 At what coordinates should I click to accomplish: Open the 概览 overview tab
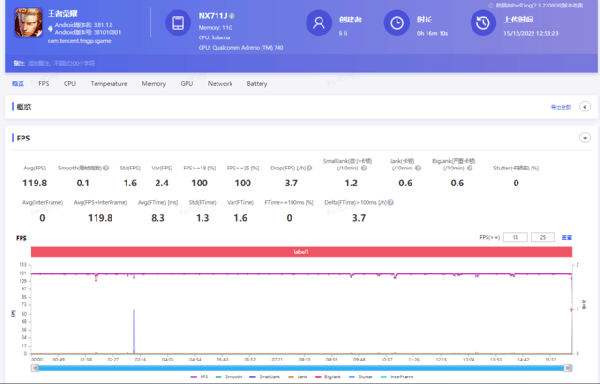18,83
